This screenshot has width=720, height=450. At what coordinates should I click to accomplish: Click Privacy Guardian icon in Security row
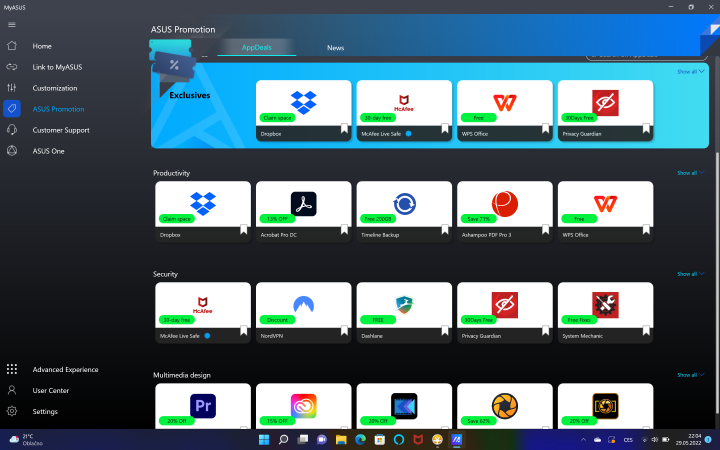click(x=505, y=304)
